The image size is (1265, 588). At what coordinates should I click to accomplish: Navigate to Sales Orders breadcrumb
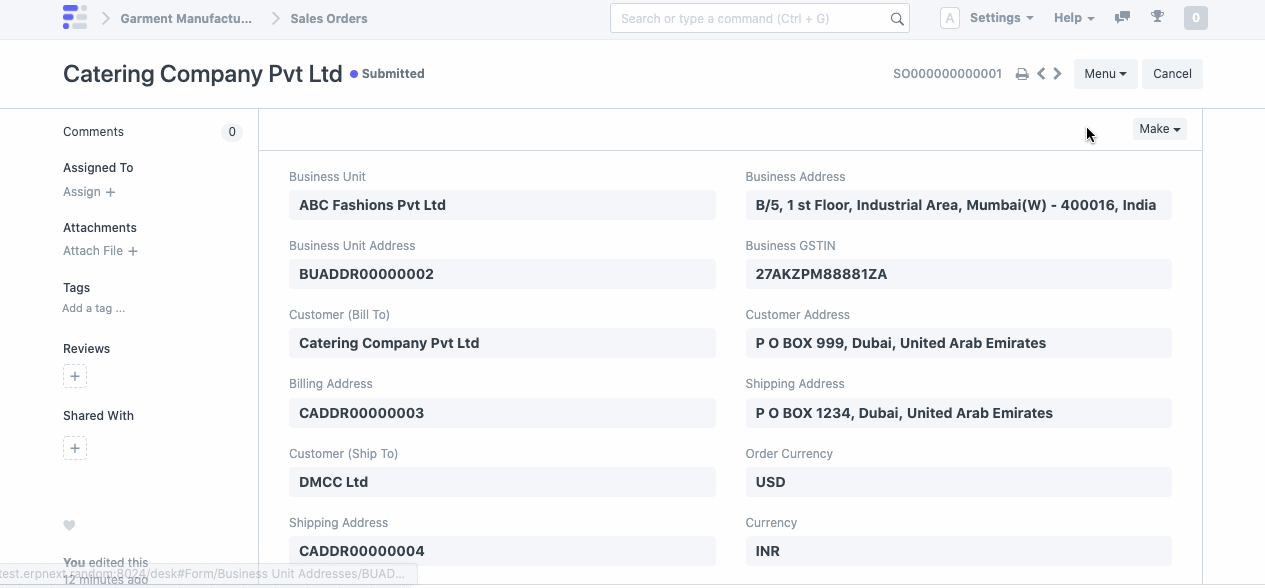pos(329,18)
